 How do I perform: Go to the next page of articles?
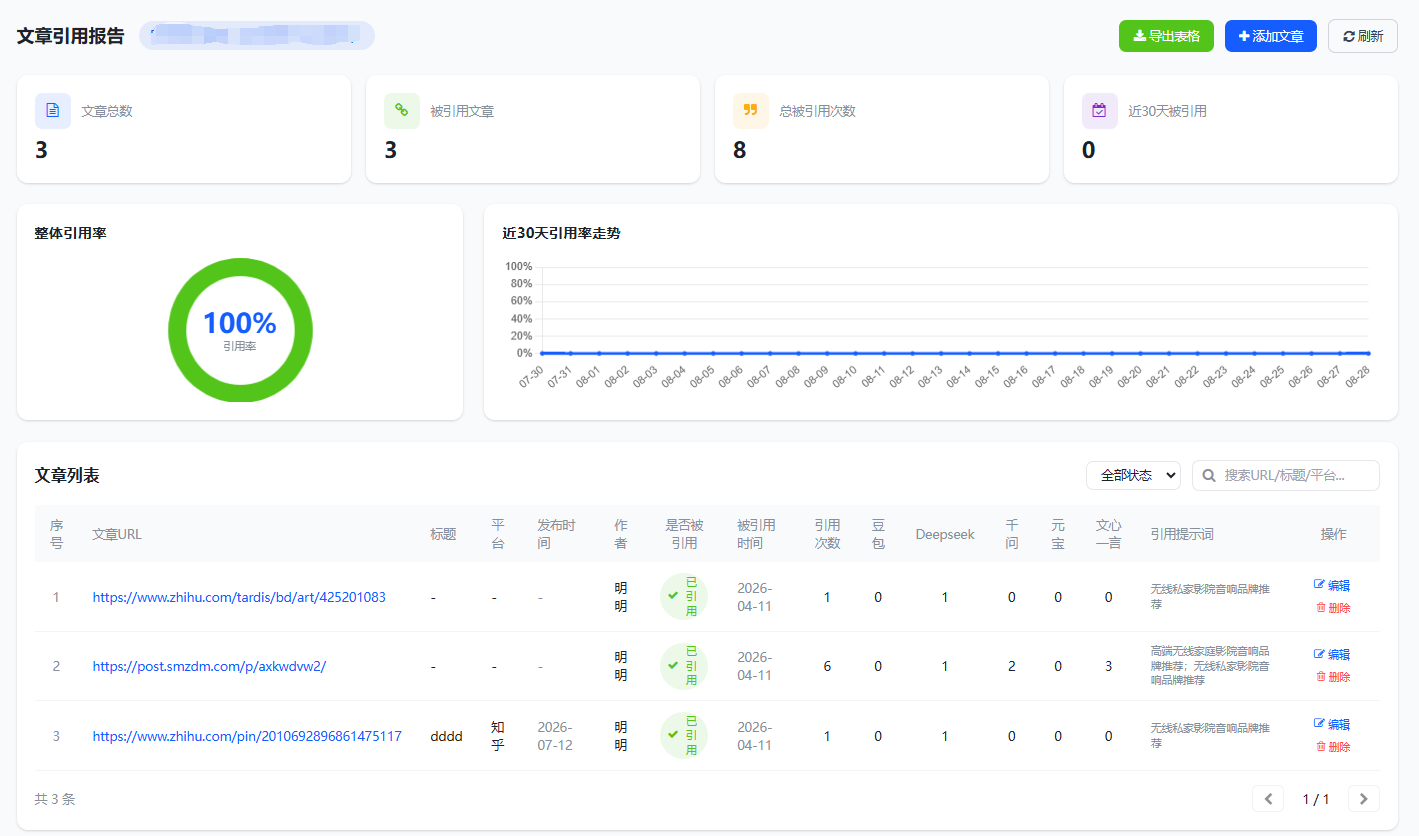1364,798
